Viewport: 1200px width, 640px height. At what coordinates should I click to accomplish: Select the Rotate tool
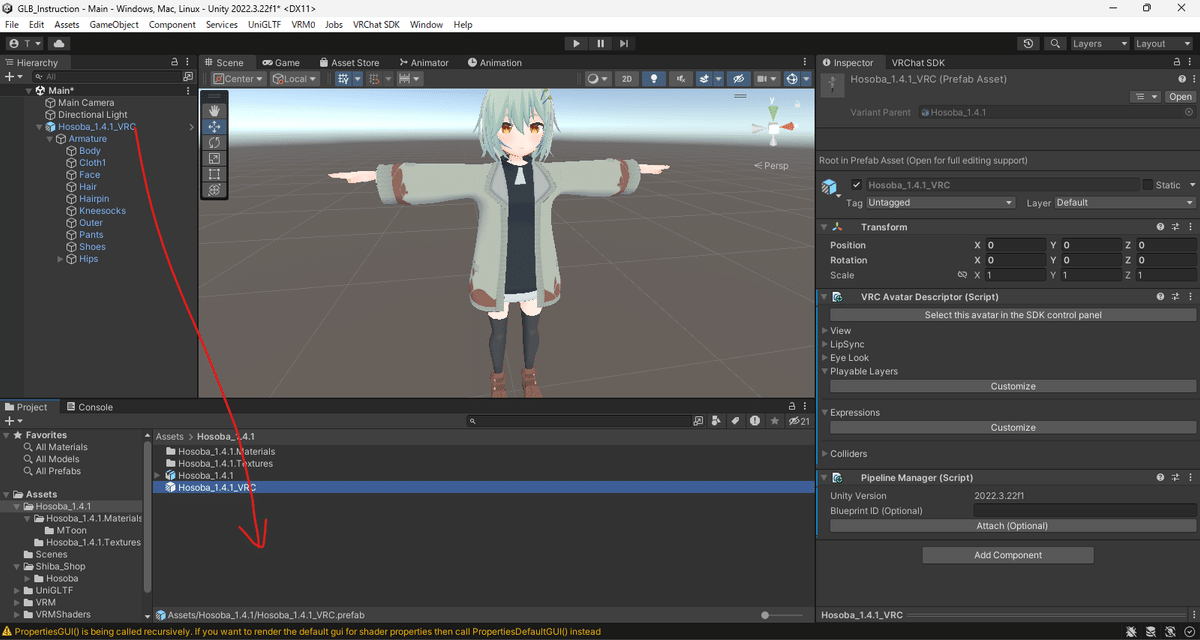[x=215, y=143]
